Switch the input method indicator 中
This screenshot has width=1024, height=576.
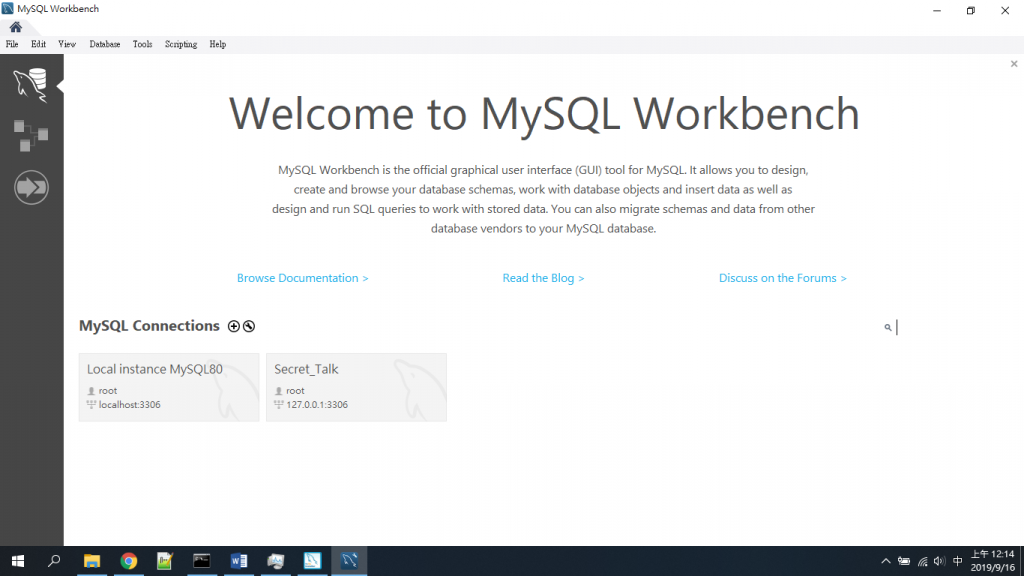(957, 561)
